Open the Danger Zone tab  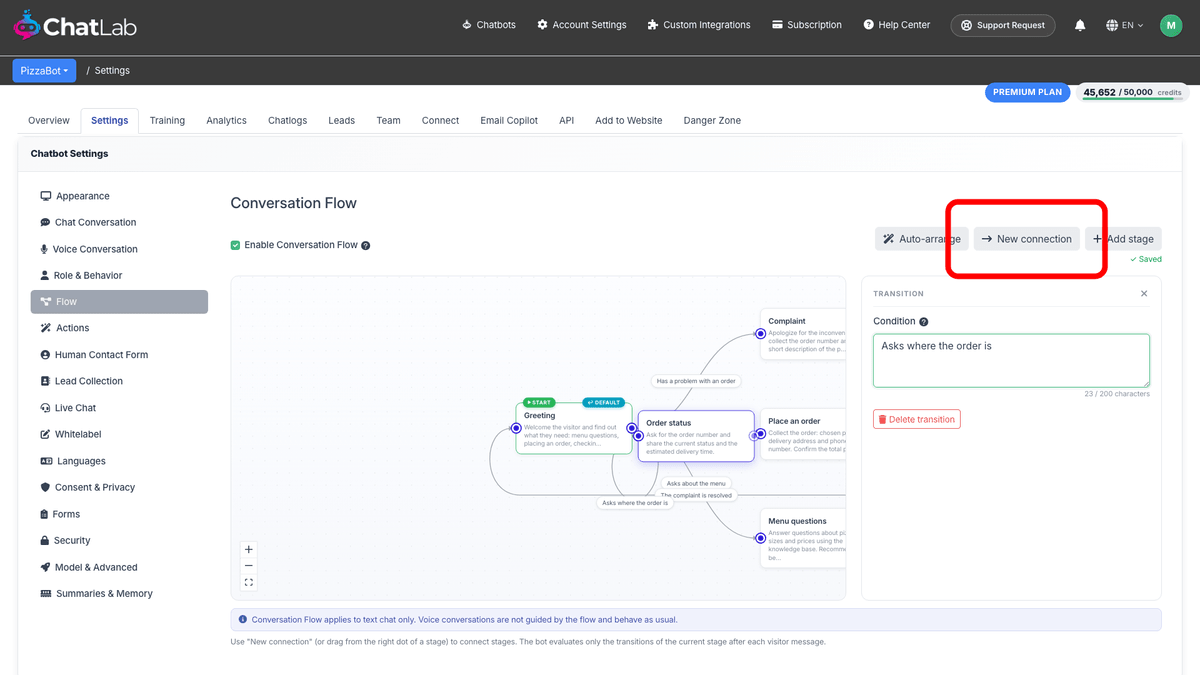[x=712, y=120]
